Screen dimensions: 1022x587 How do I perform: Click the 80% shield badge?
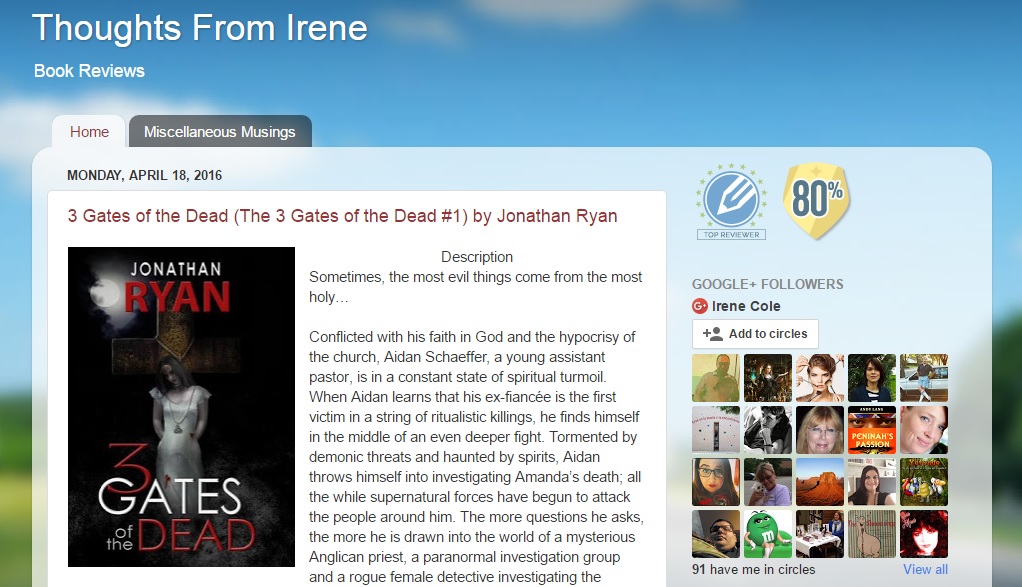pos(817,200)
